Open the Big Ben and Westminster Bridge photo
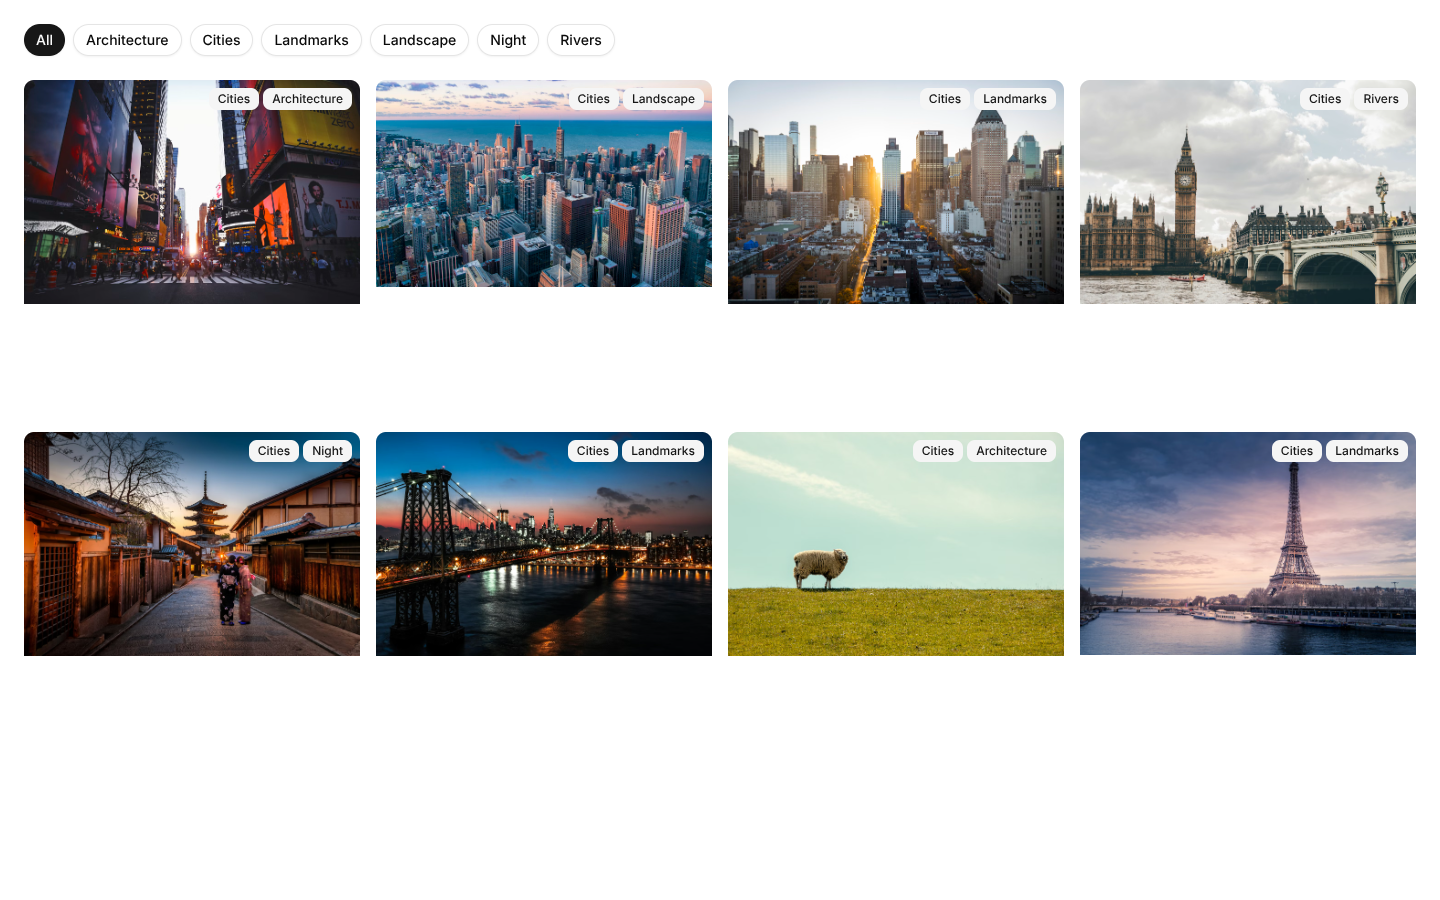Viewport: 1440px width, 900px height. tap(1248, 192)
